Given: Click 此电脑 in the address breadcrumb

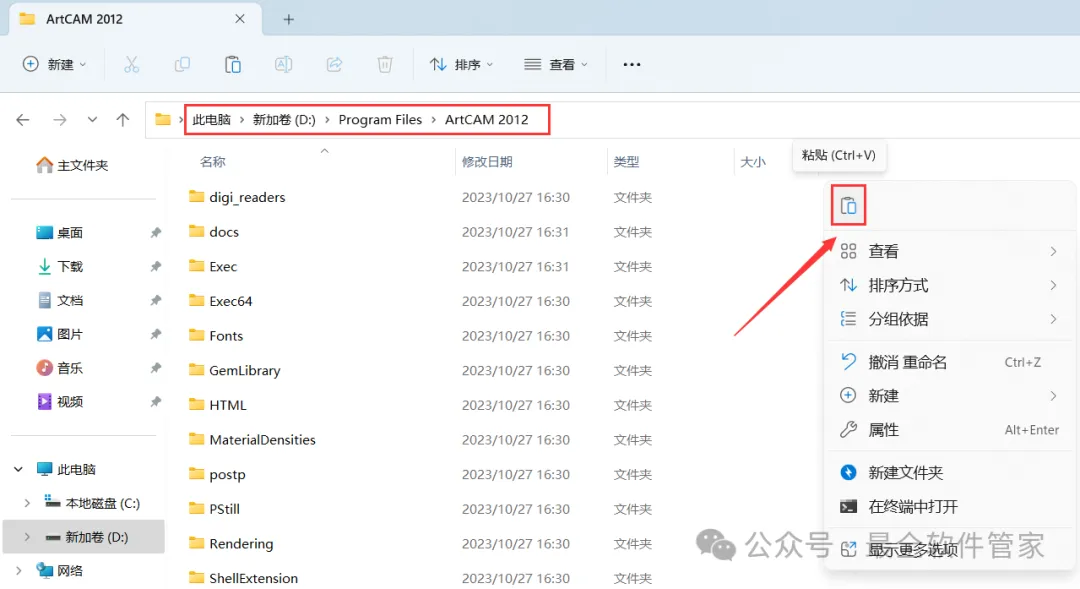Looking at the screenshot, I should [211, 120].
